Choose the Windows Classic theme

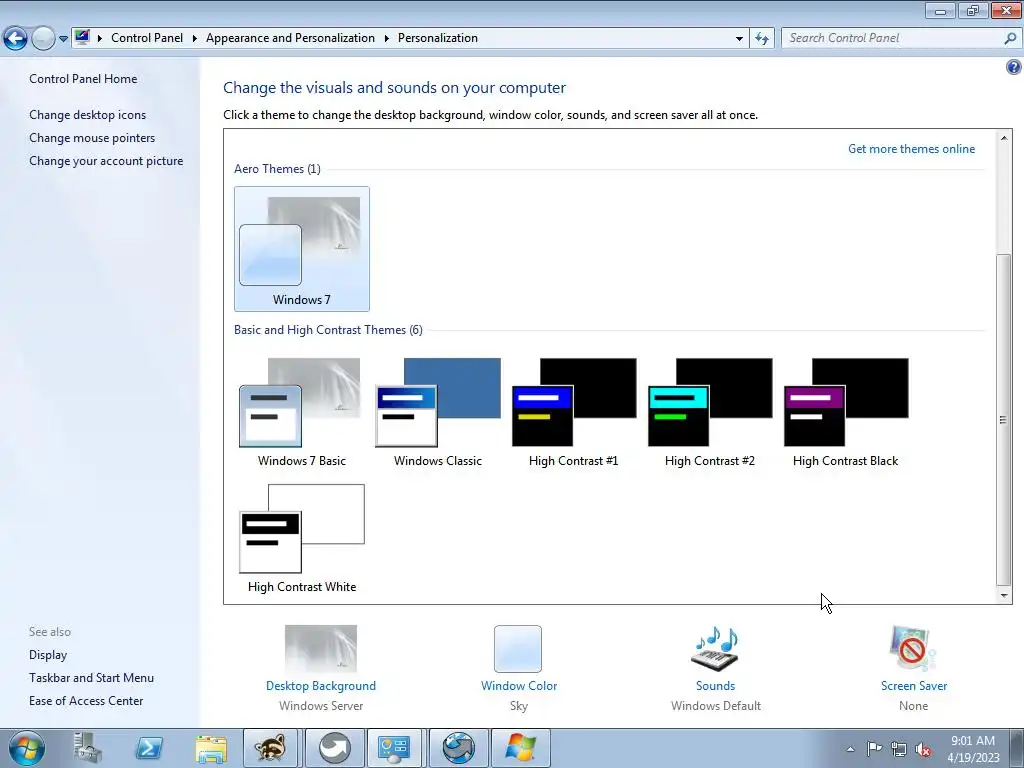pos(438,413)
